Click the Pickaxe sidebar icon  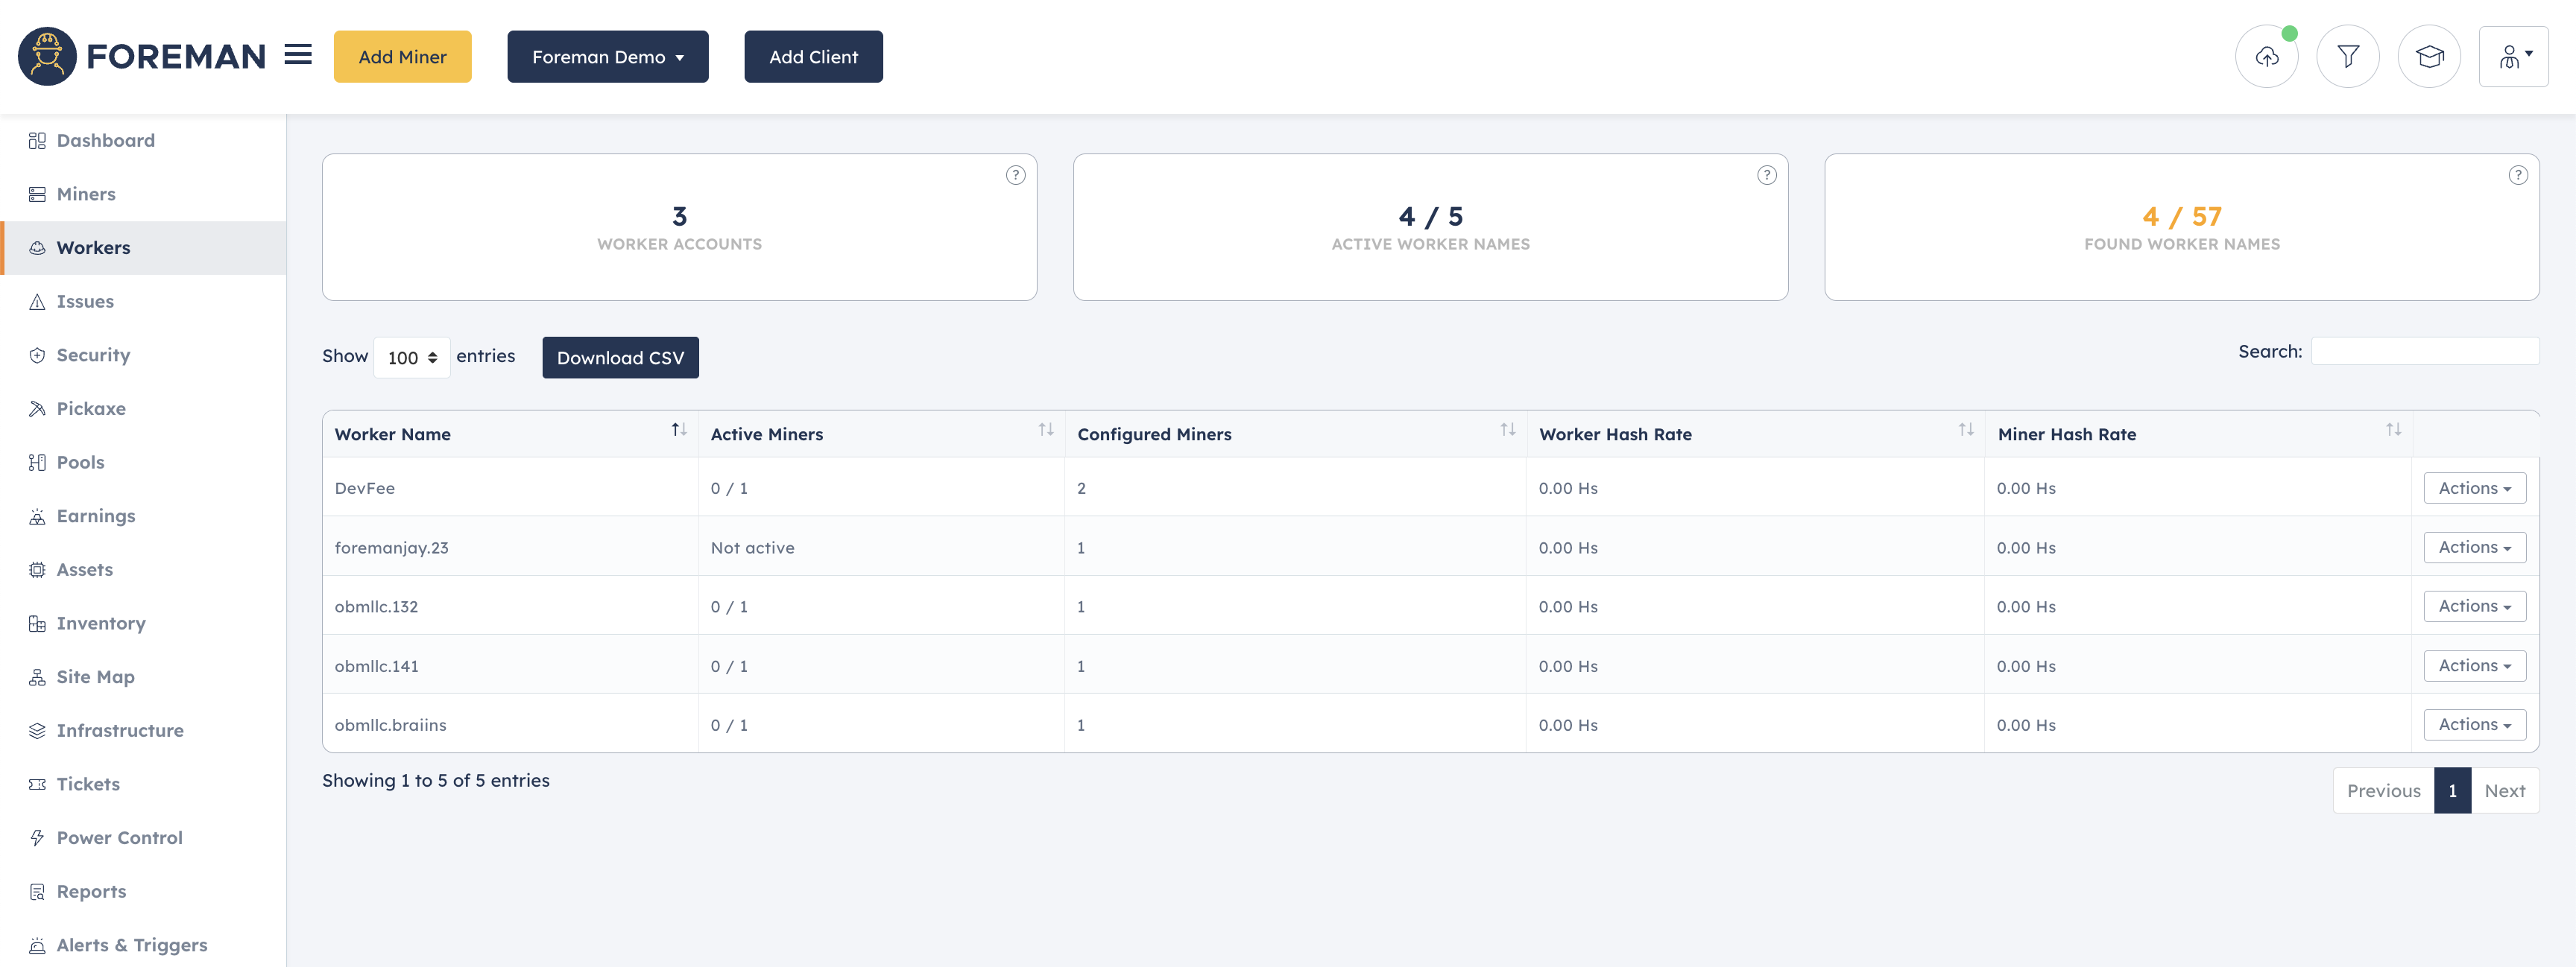point(37,409)
